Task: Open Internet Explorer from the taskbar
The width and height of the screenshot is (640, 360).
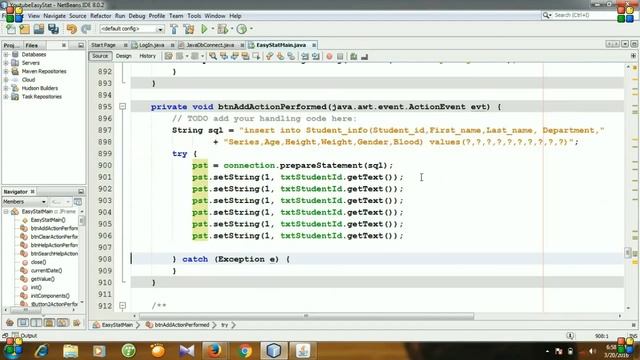Action: pos(42,351)
